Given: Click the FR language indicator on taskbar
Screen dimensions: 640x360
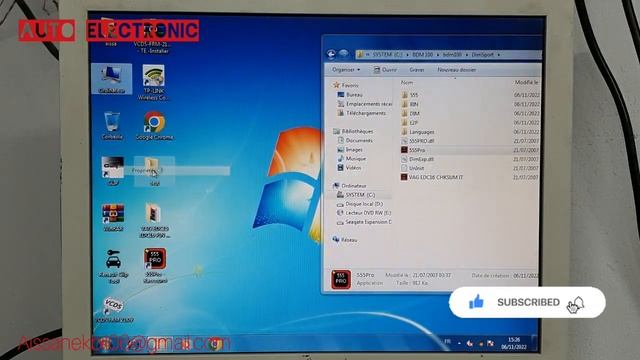Looking at the screenshot, I should coord(447,342).
